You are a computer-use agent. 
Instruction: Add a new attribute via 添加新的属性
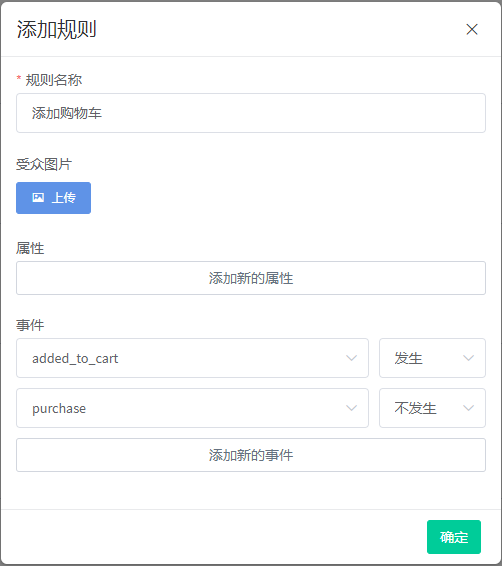[251, 278]
